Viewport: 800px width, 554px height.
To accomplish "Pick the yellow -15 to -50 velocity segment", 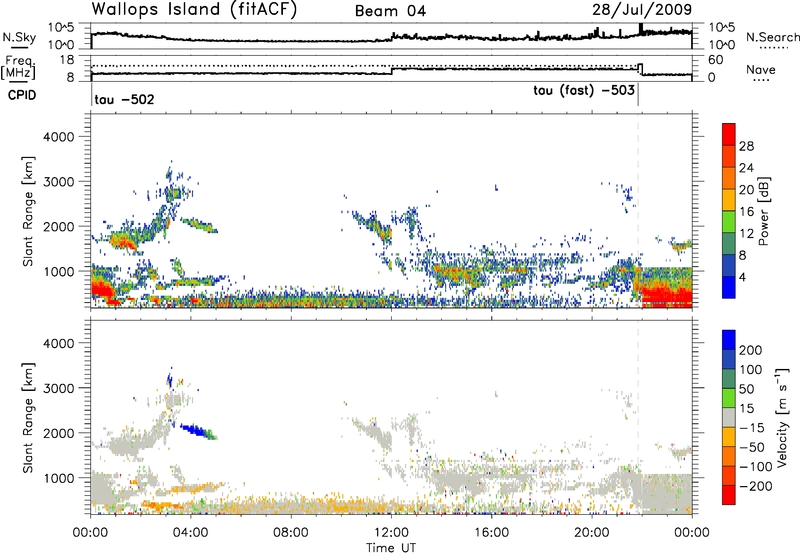I will [x=729, y=437].
